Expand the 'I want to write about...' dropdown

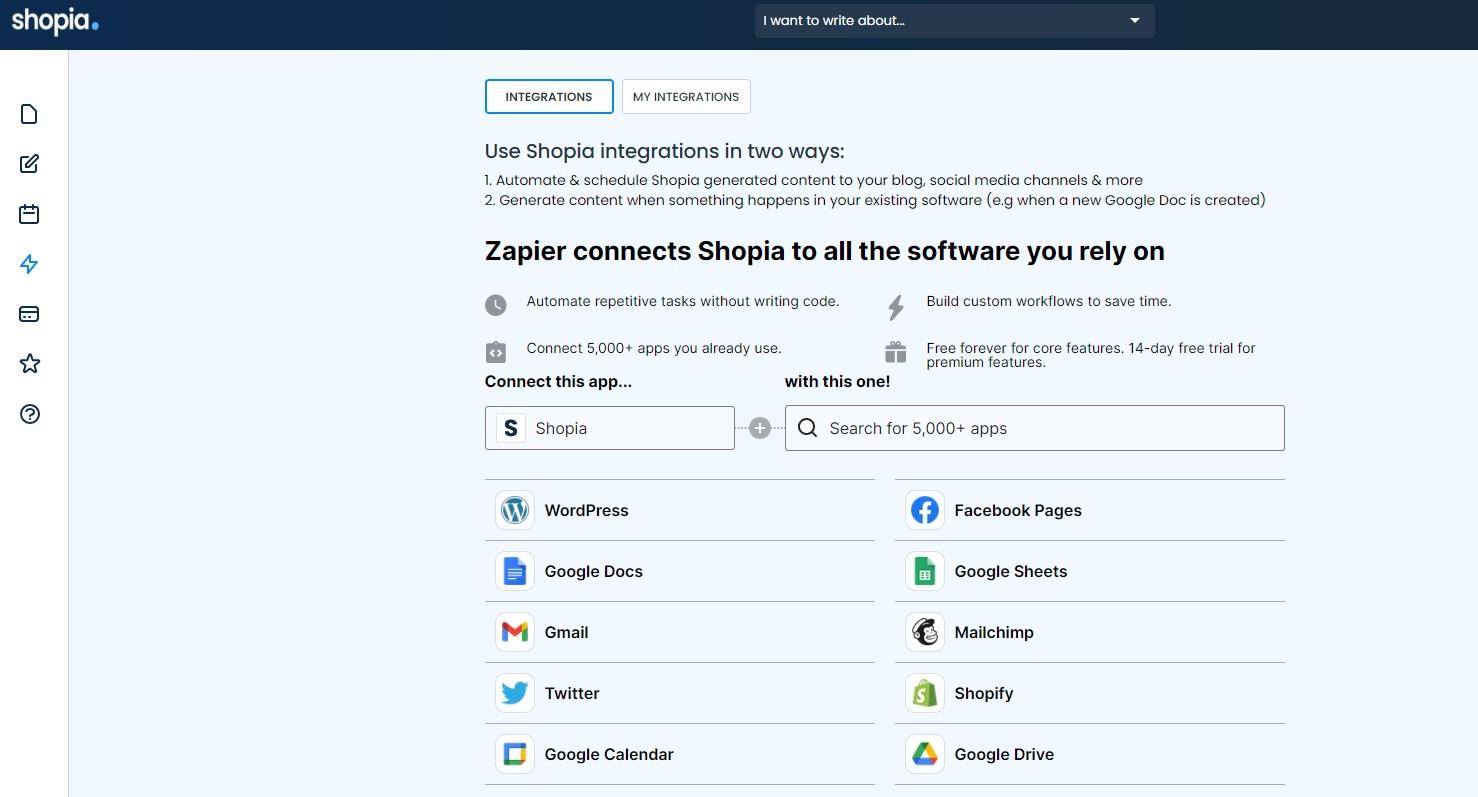(x=955, y=21)
